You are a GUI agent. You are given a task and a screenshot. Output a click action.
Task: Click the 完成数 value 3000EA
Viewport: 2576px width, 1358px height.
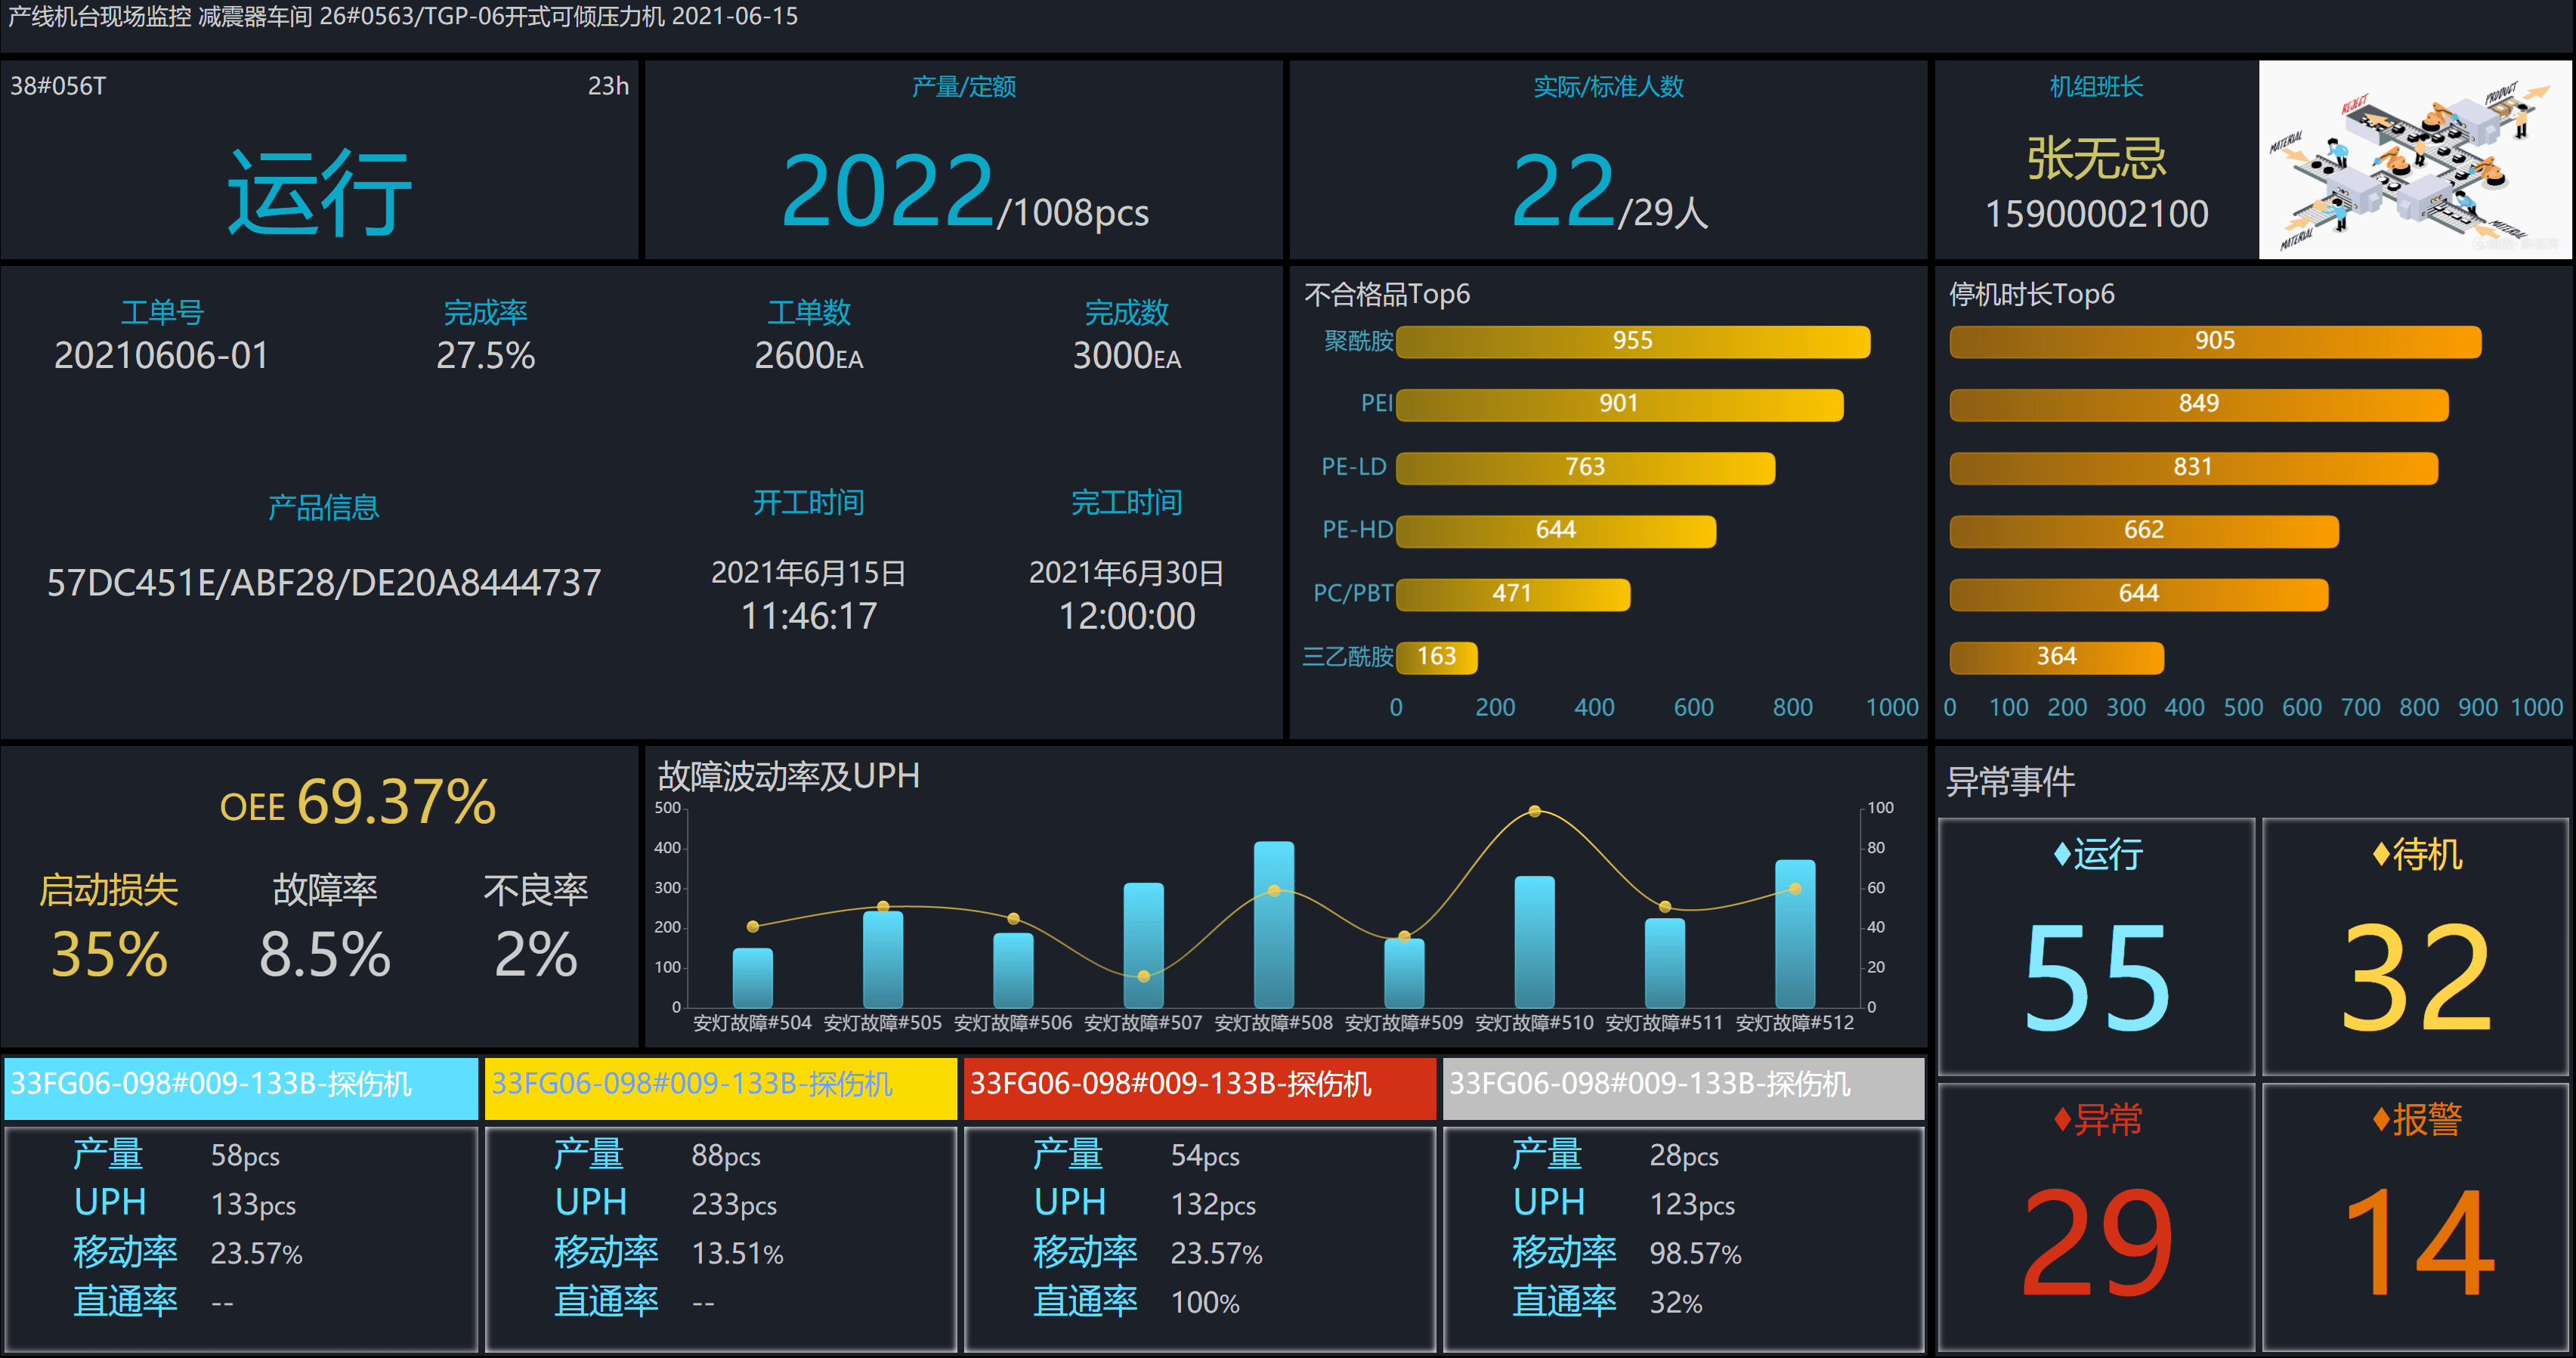pos(1127,356)
